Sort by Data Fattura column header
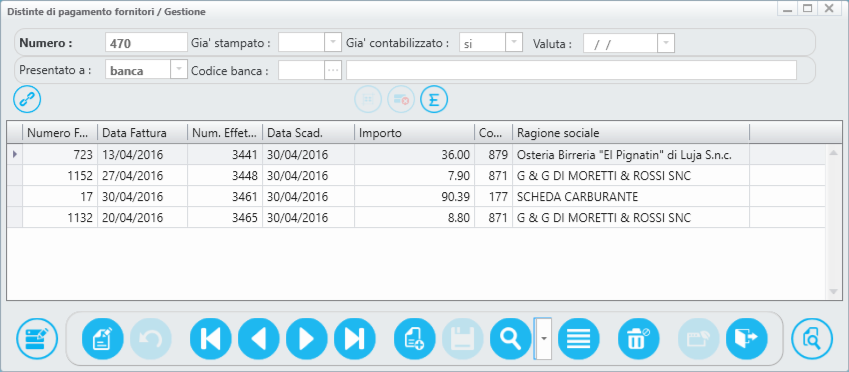The height and width of the screenshot is (372, 849). [x=142, y=133]
